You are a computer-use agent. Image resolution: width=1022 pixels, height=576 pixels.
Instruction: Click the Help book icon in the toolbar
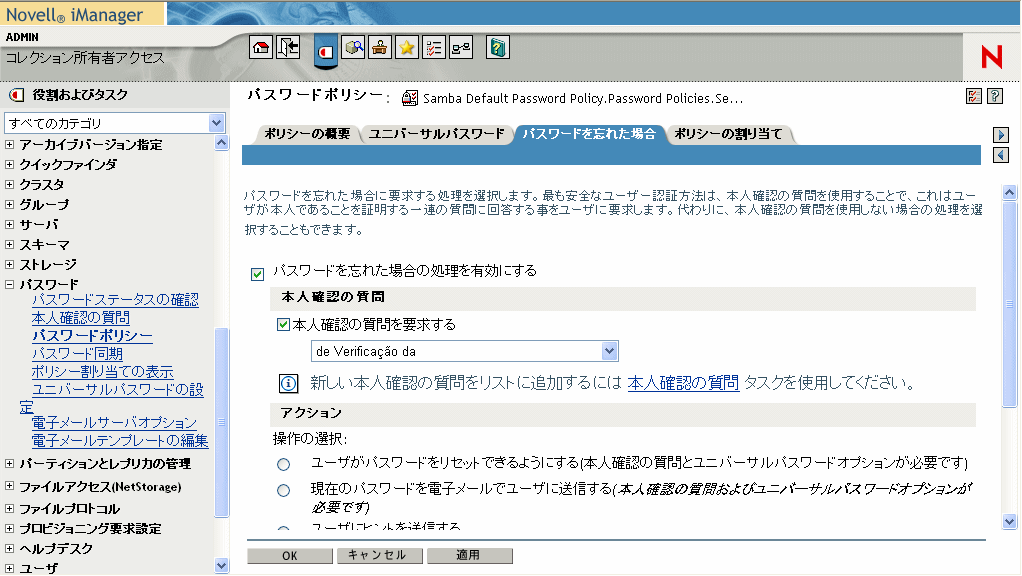point(496,47)
